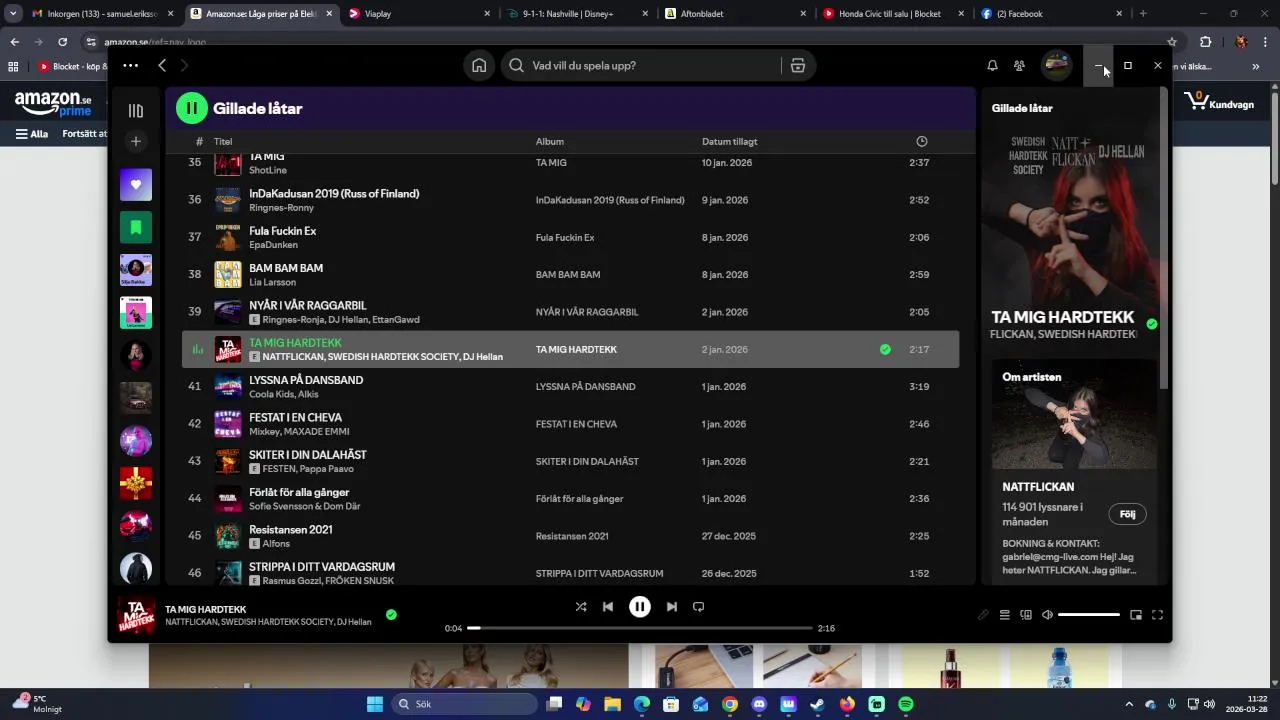Pause playback in the bottom player
Screen dimensions: 1280x720
pyautogui.click(x=640, y=606)
